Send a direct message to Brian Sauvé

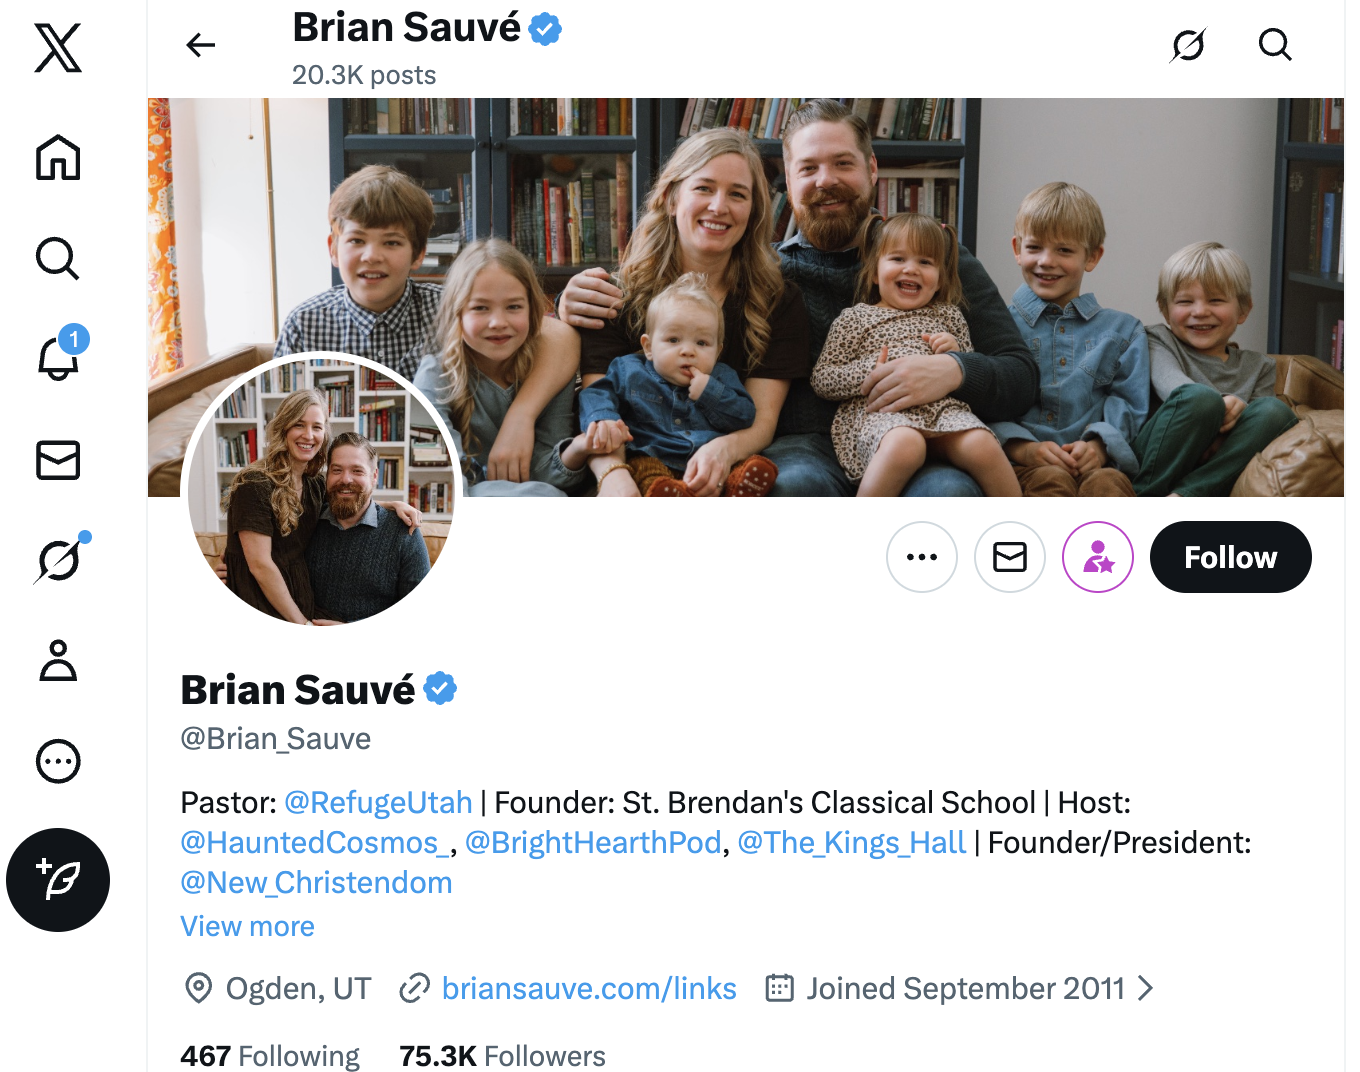point(1010,557)
